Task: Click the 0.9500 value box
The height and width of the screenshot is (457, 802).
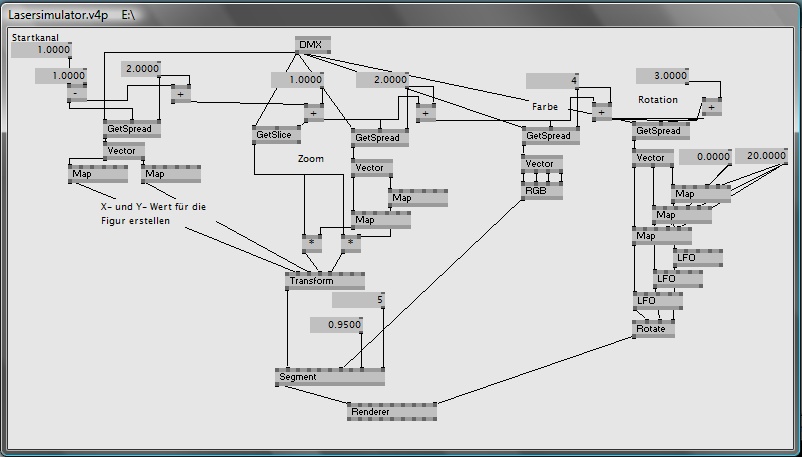Action: [335, 325]
